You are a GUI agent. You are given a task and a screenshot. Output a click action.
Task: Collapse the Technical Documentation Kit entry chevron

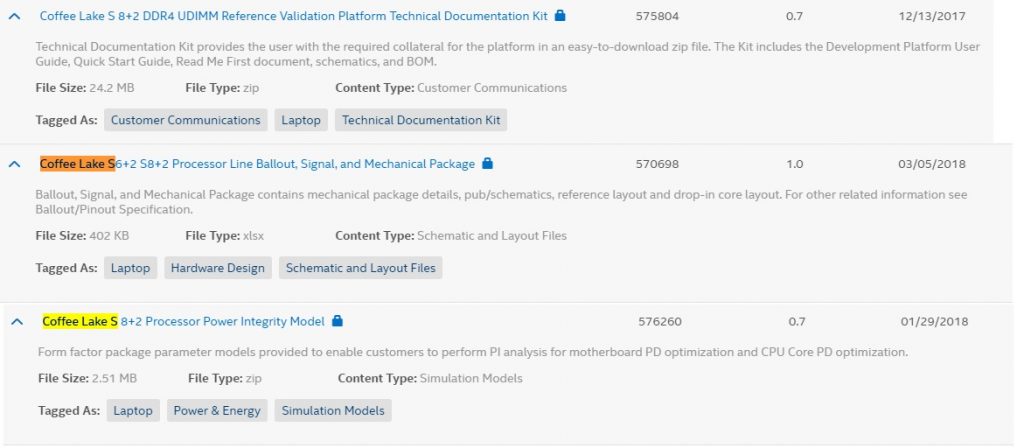coord(14,16)
